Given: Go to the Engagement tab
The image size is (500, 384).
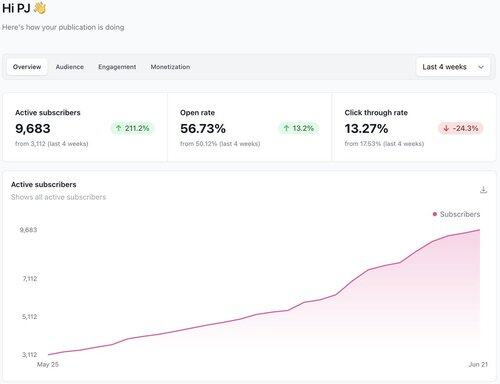Looking at the screenshot, I should point(117,67).
